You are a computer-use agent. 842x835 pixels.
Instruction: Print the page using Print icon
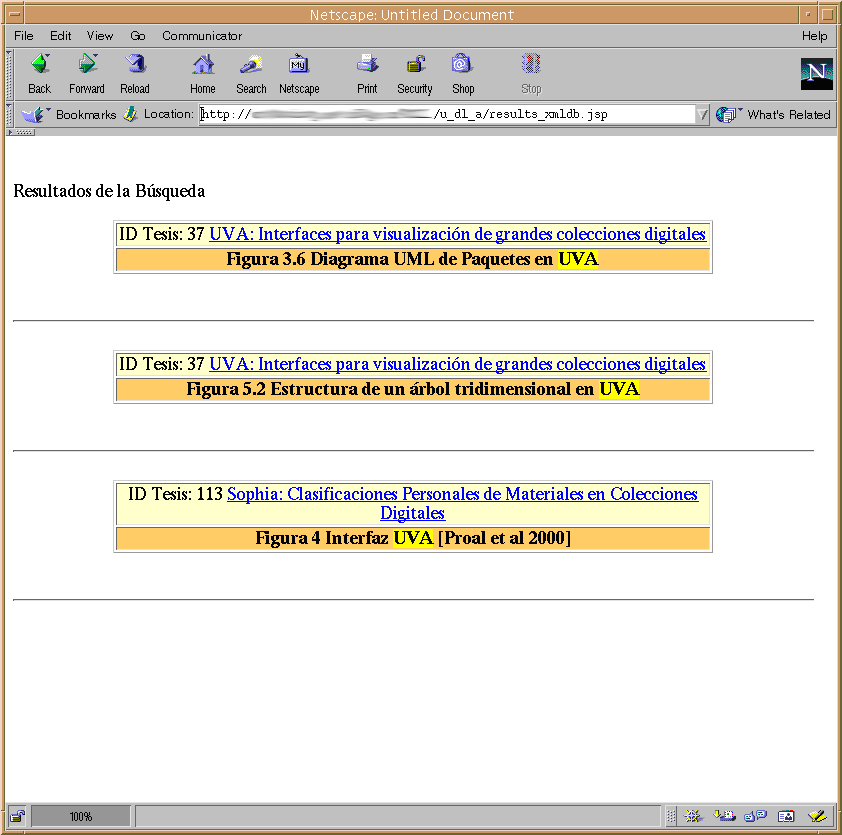point(367,73)
